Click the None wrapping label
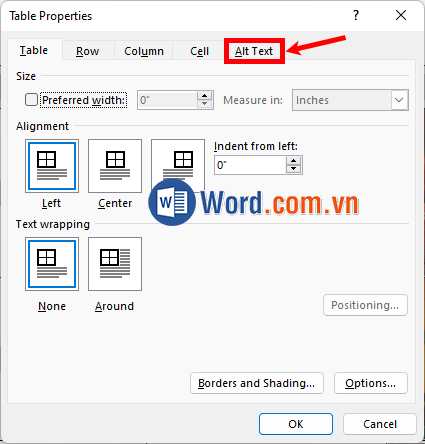 [x=52, y=306]
